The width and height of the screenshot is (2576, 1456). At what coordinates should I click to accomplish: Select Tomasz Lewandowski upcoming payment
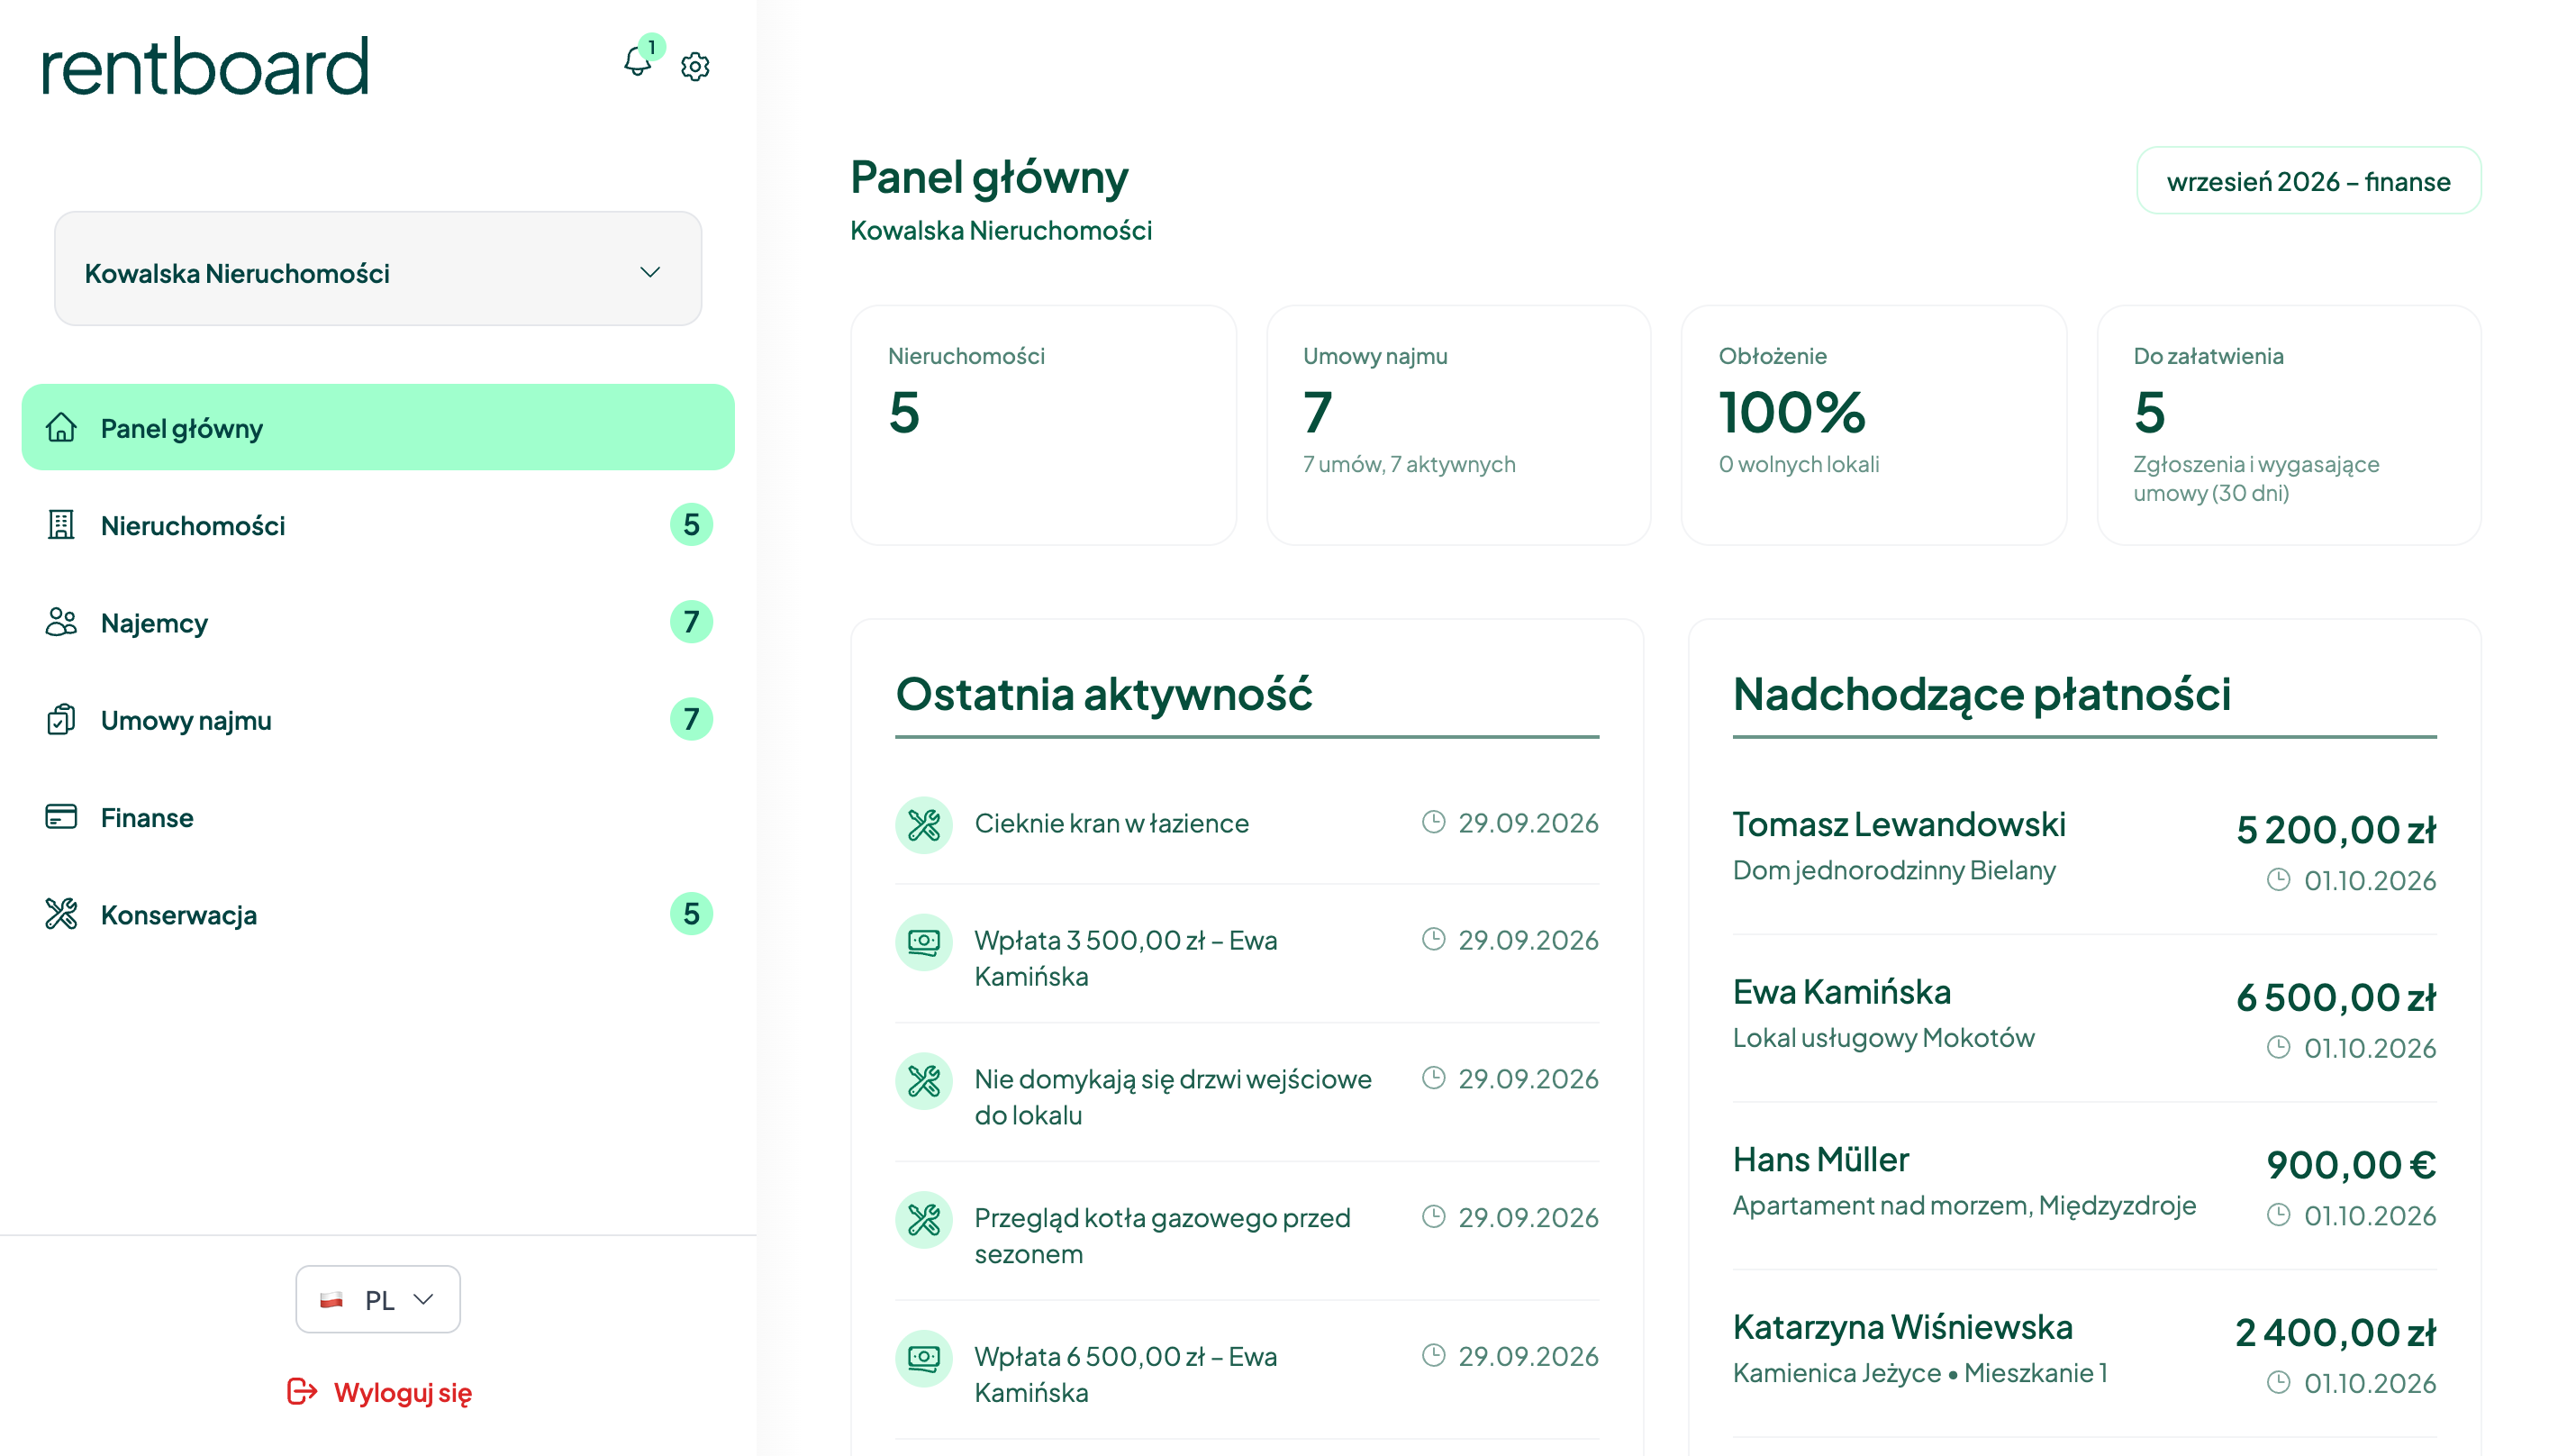click(x=2084, y=850)
